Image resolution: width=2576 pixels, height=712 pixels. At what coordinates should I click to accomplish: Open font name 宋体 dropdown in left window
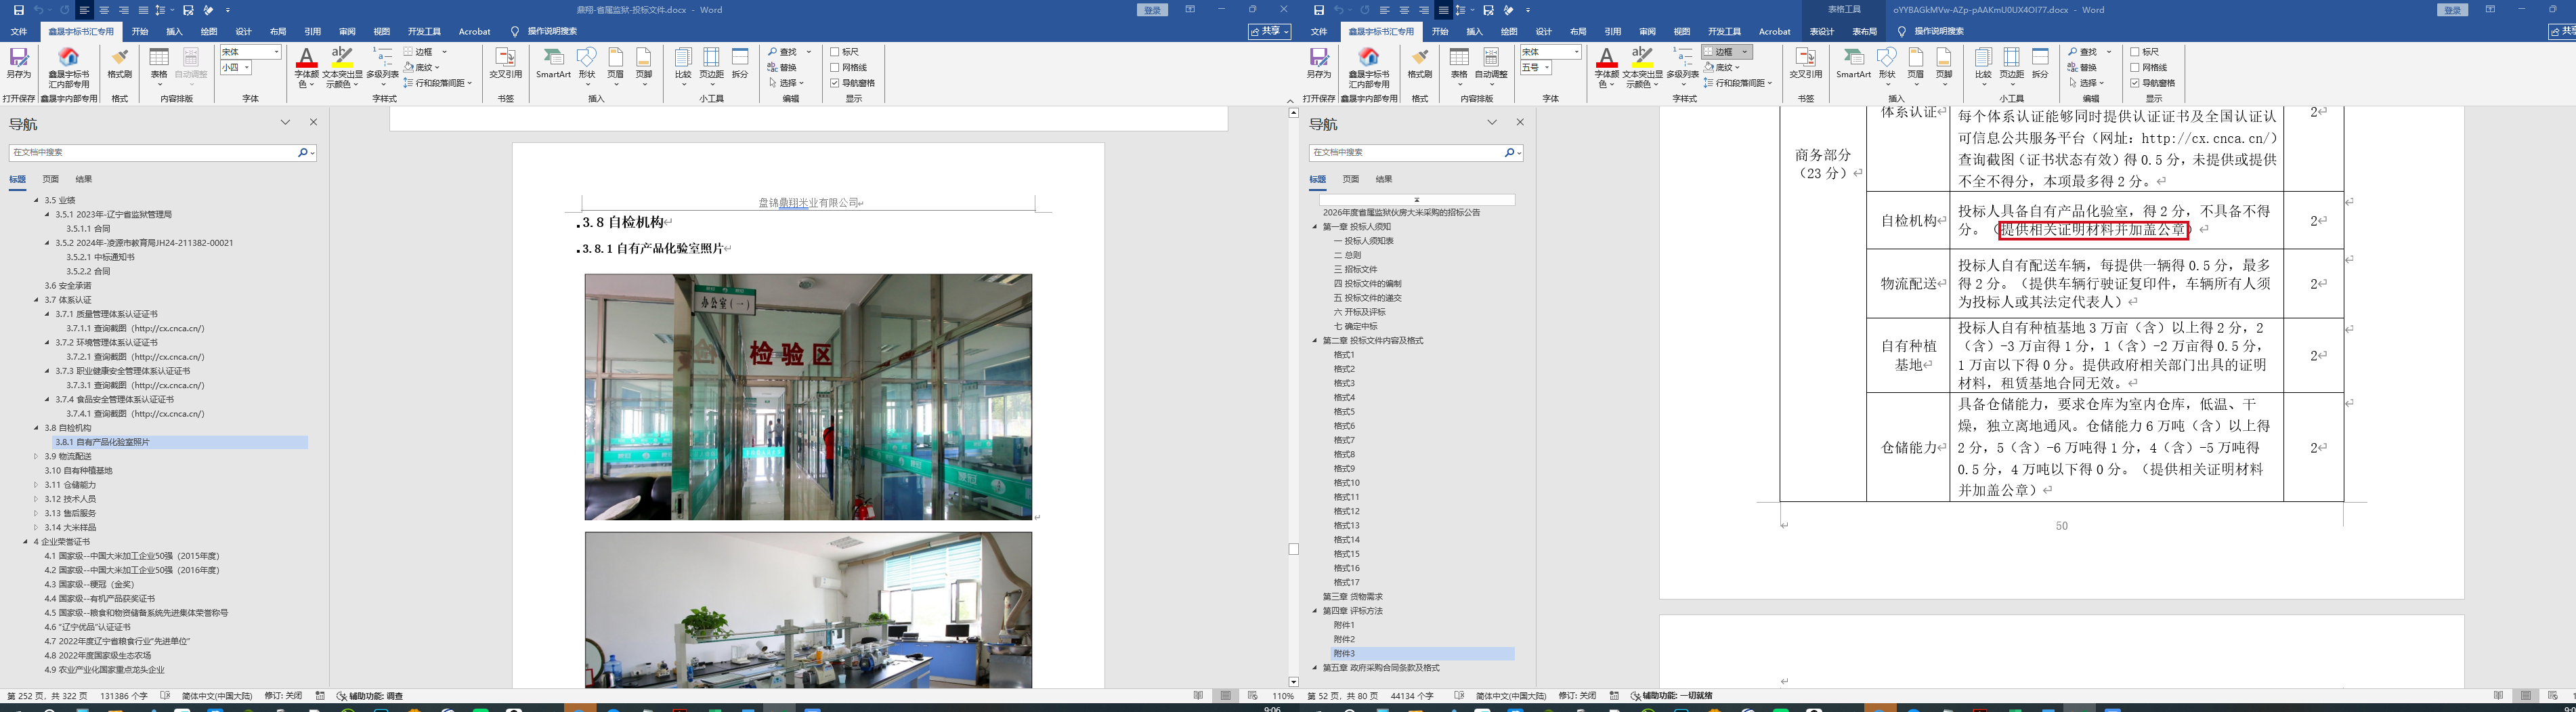pyautogui.click(x=276, y=52)
